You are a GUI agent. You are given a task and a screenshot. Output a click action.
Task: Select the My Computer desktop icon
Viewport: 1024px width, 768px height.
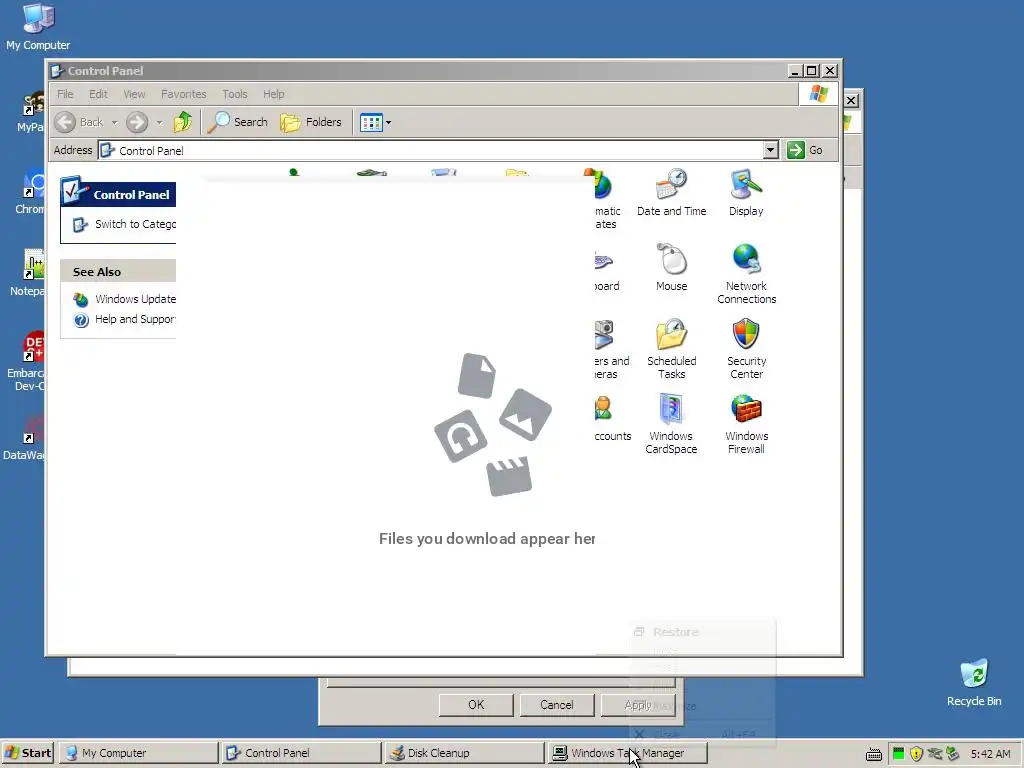coord(38,26)
